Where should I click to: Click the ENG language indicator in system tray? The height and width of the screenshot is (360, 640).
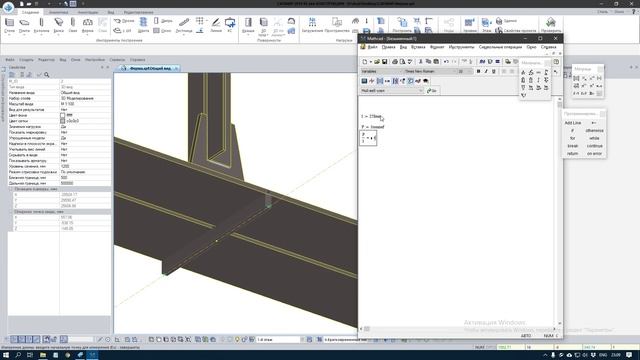(x=604, y=355)
